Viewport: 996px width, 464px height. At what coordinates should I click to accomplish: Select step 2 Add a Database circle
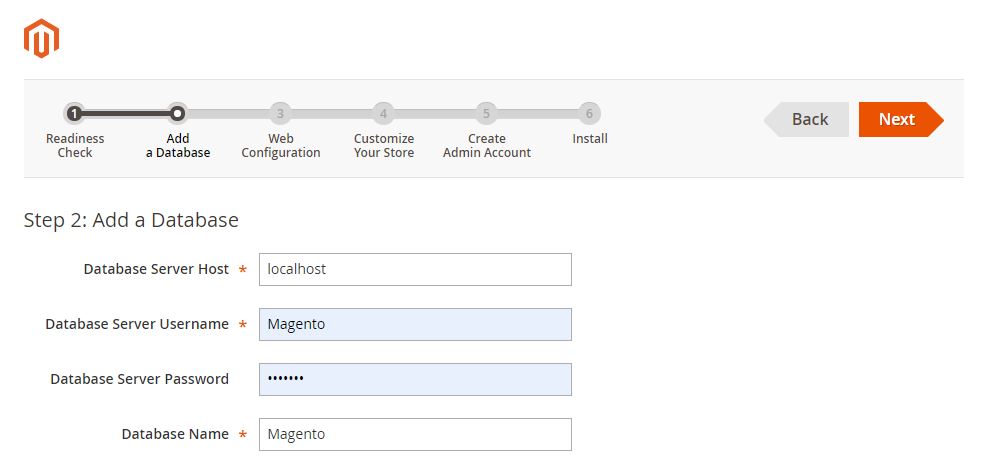[x=178, y=114]
